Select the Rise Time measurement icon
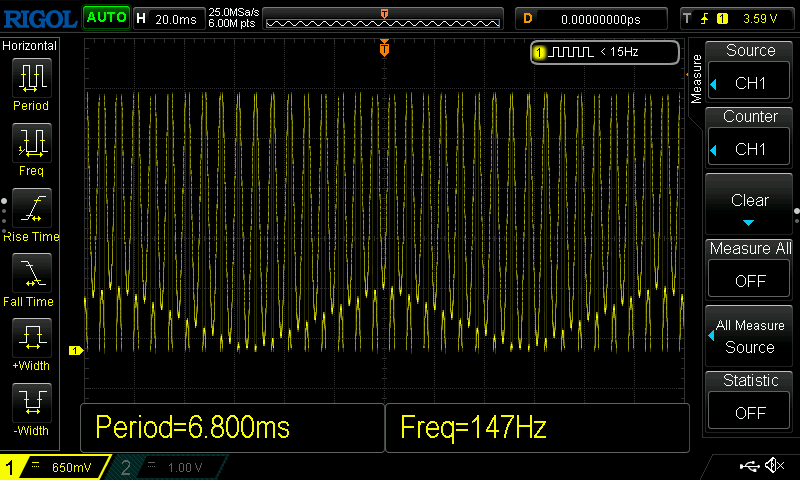 (32, 208)
